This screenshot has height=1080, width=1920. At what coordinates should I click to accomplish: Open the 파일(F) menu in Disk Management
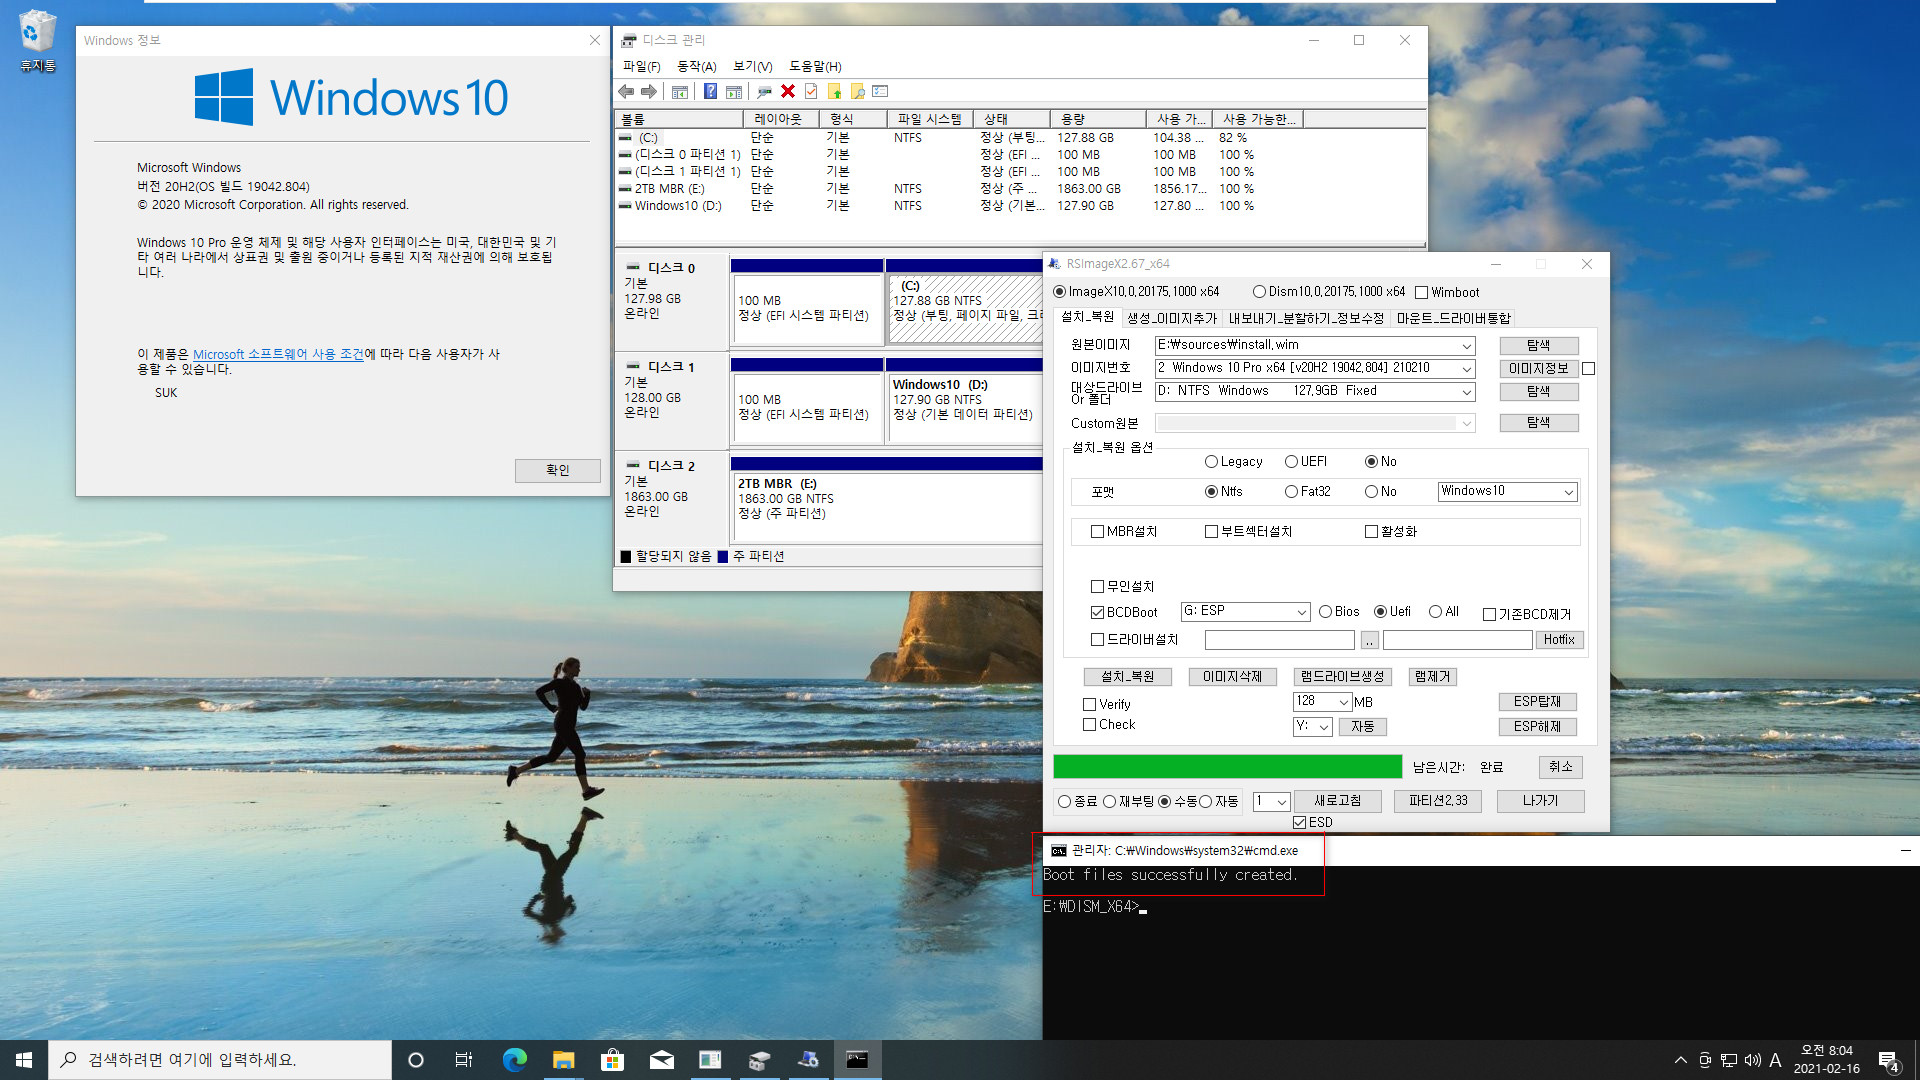tap(641, 66)
